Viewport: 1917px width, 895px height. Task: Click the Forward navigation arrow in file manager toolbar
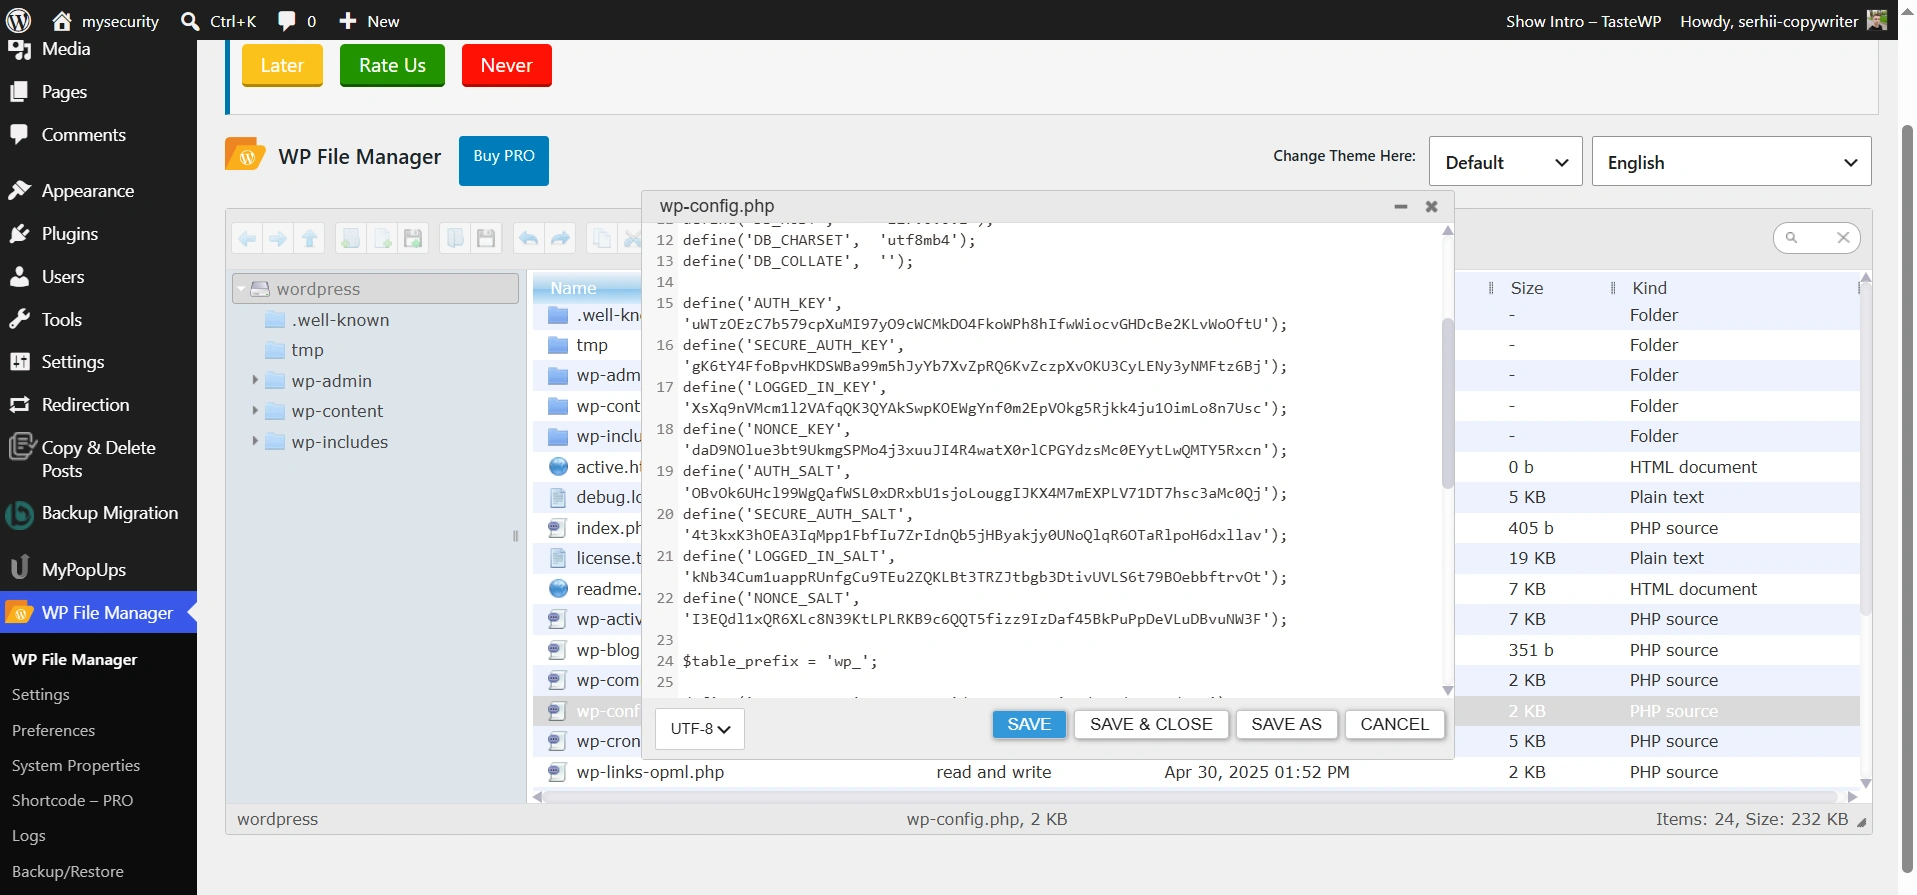click(278, 238)
